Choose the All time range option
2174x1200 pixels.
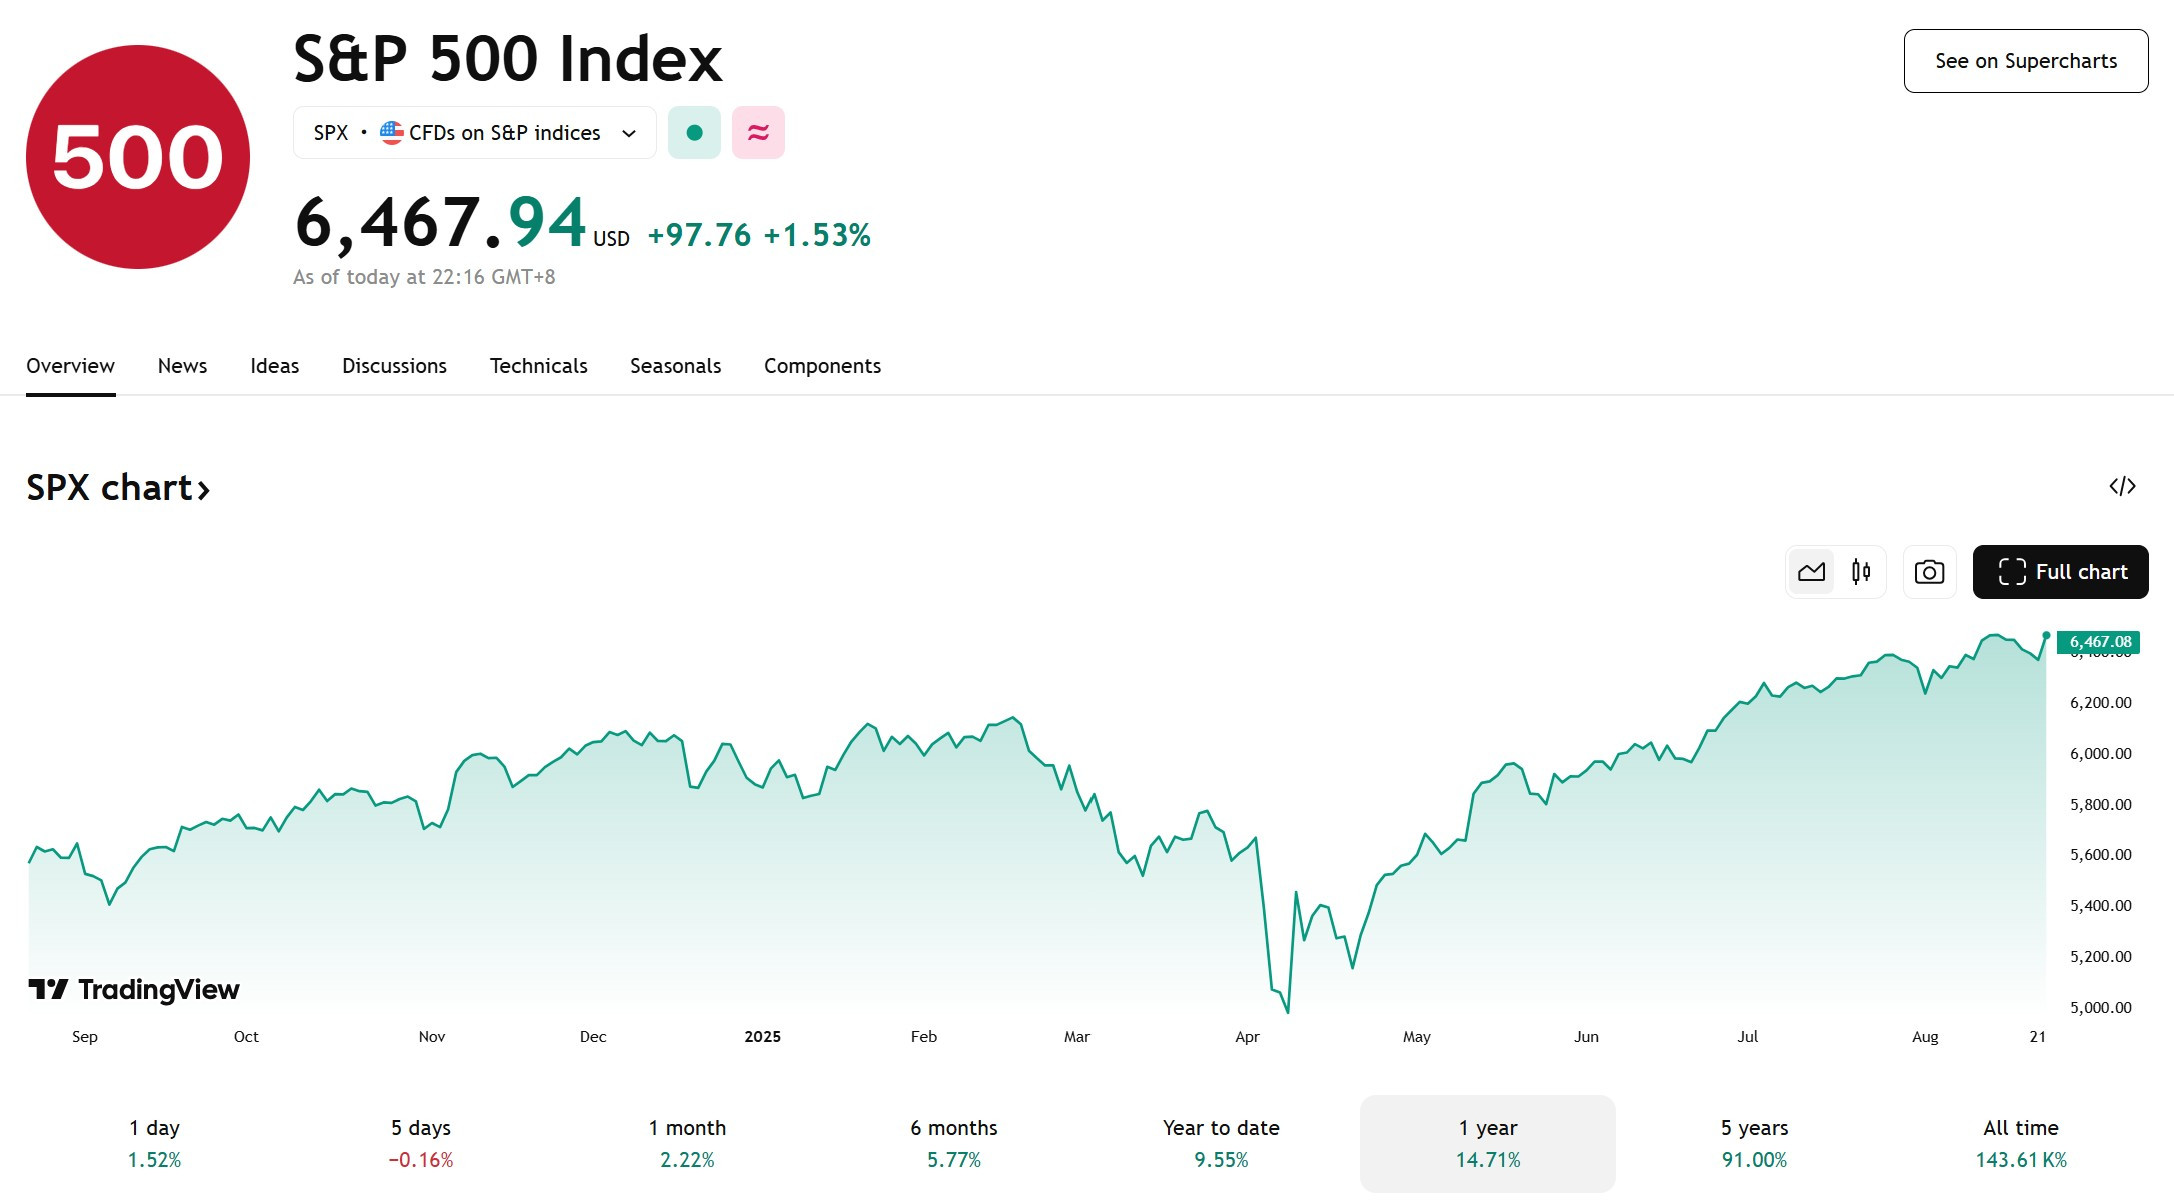click(x=2021, y=1143)
